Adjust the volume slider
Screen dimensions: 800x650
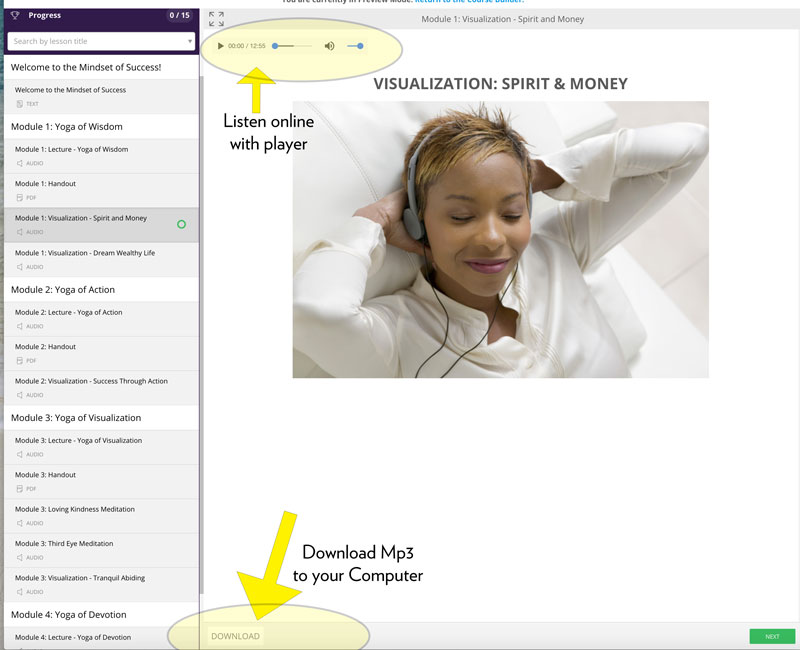click(355, 46)
